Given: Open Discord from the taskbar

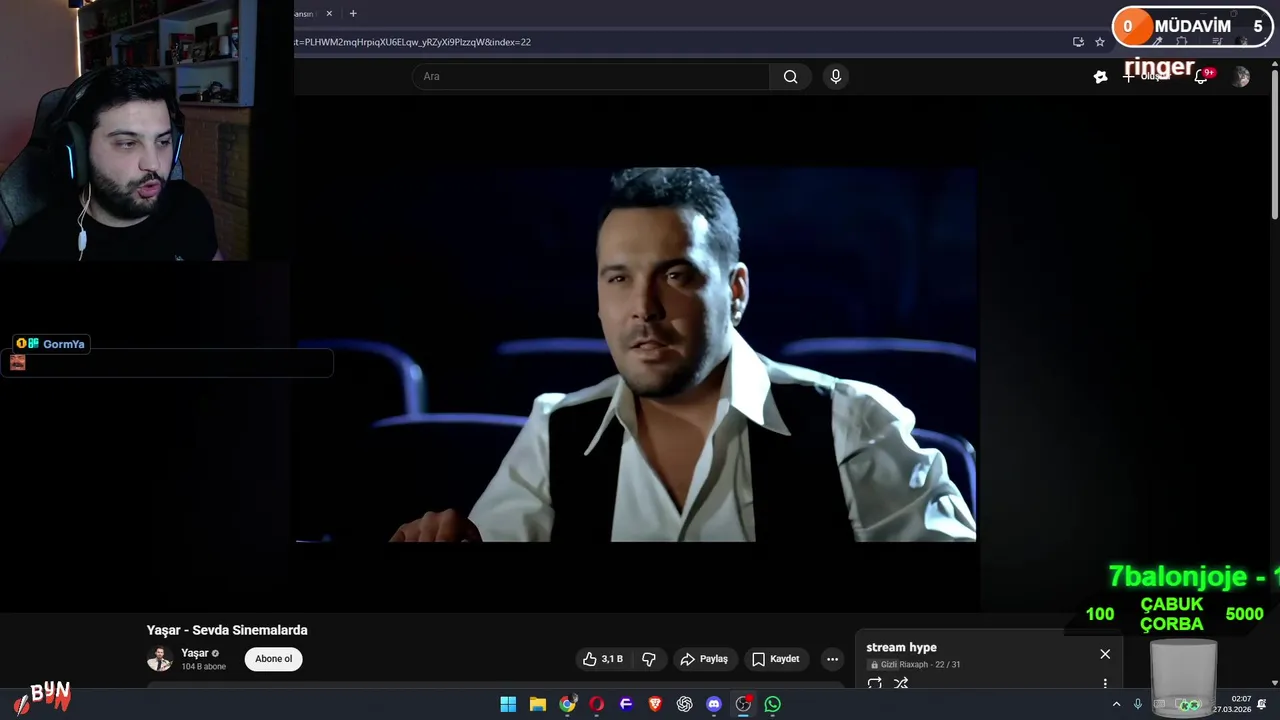Looking at the screenshot, I should point(714,704).
